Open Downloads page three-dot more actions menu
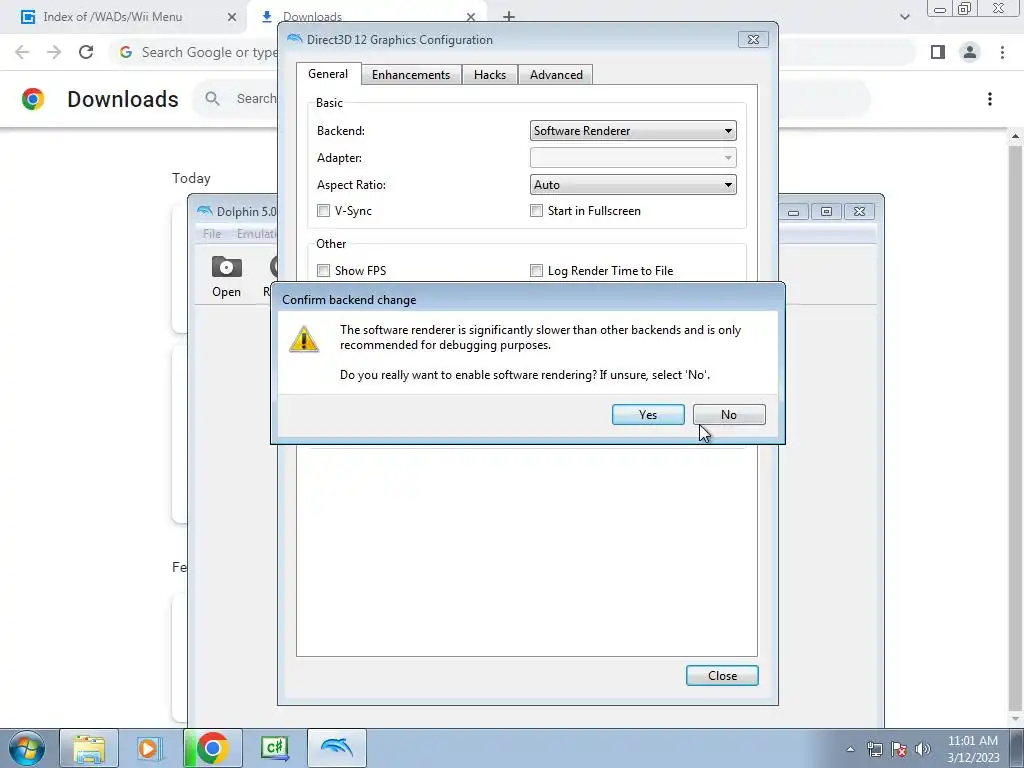The image size is (1024, 768). (990, 99)
